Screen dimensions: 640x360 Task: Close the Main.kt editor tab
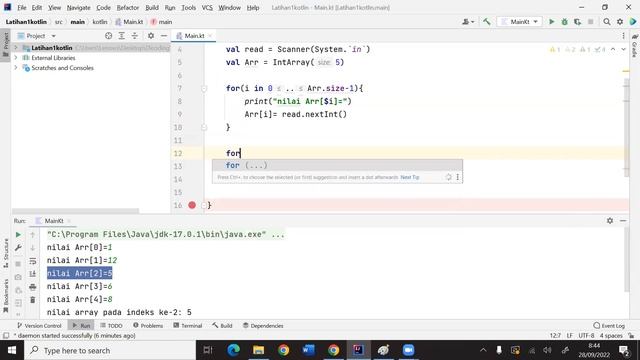(x=210, y=36)
